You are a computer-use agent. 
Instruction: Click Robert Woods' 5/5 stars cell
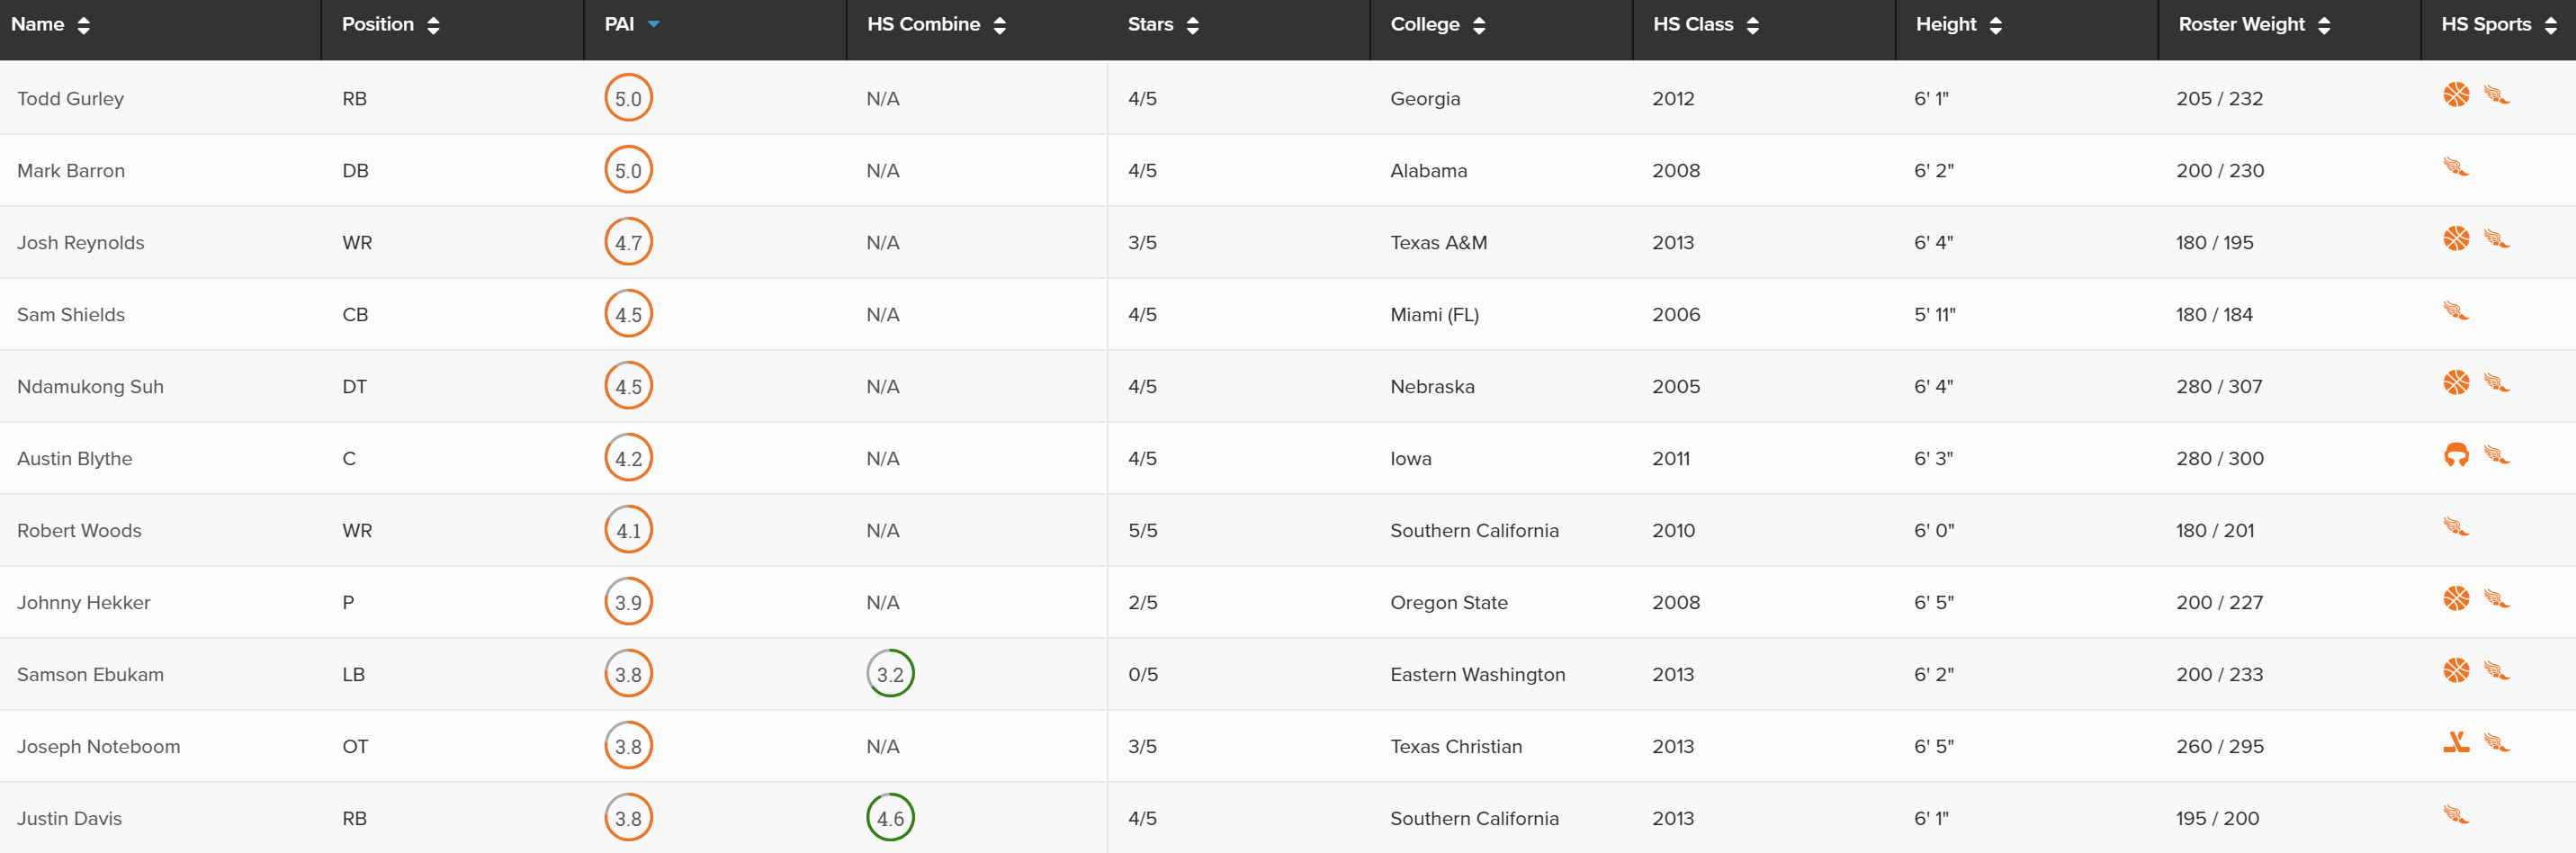[1142, 531]
